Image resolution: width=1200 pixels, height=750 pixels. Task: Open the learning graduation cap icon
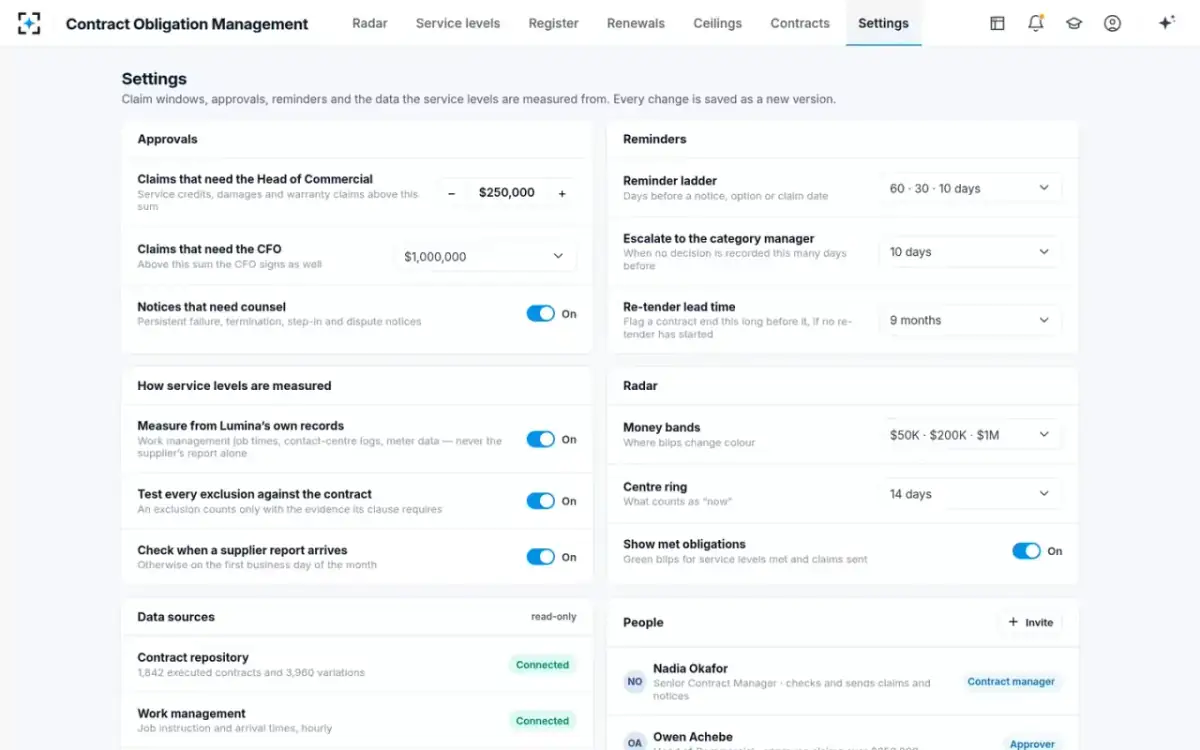click(1074, 23)
